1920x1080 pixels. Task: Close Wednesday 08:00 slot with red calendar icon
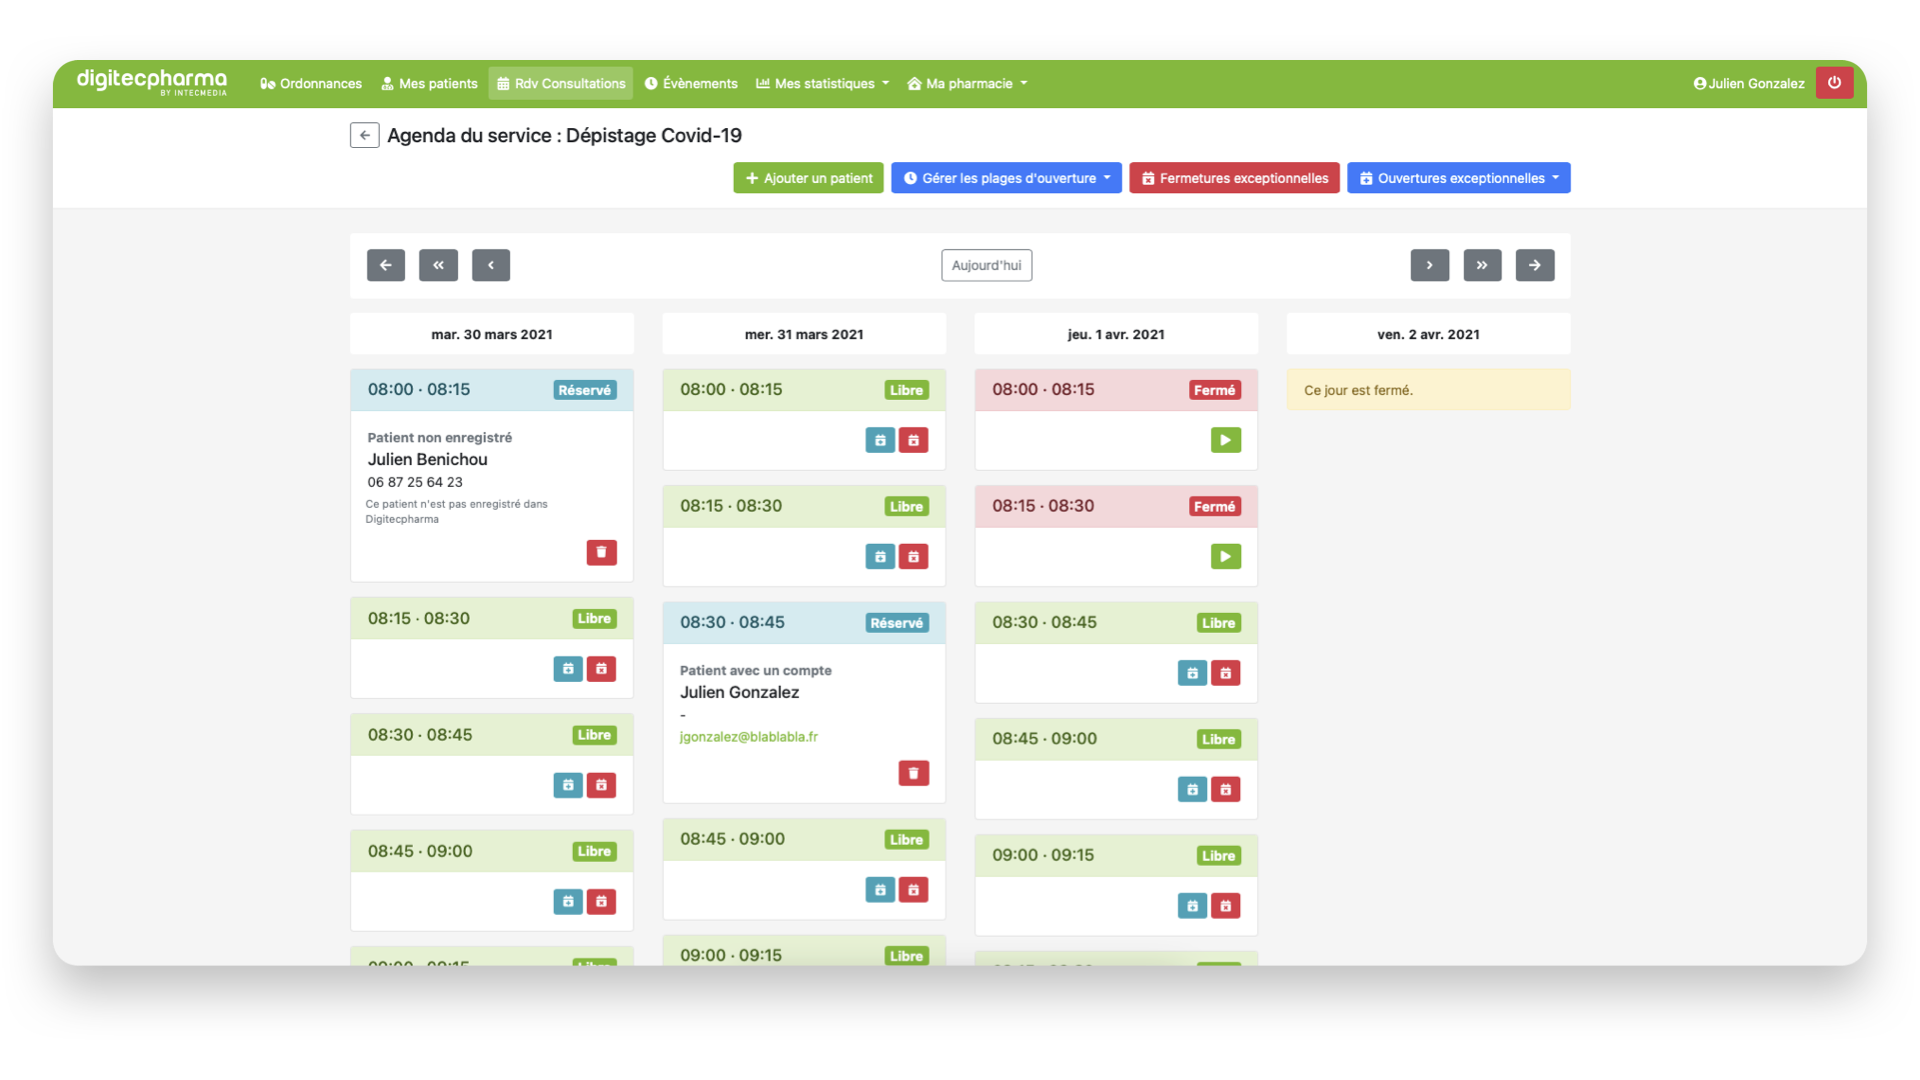[x=913, y=440]
